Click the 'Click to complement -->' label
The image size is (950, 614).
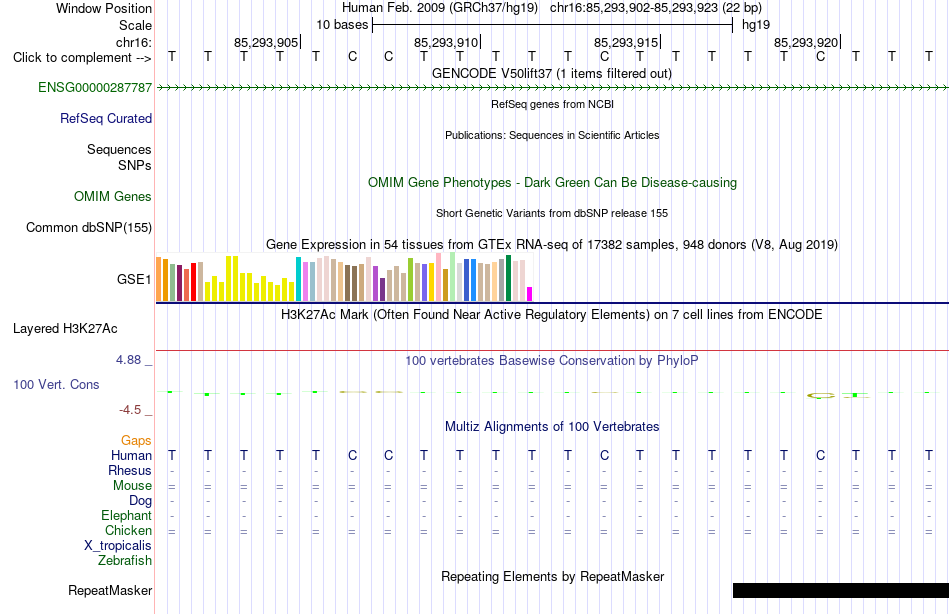(x=82, y=58)
